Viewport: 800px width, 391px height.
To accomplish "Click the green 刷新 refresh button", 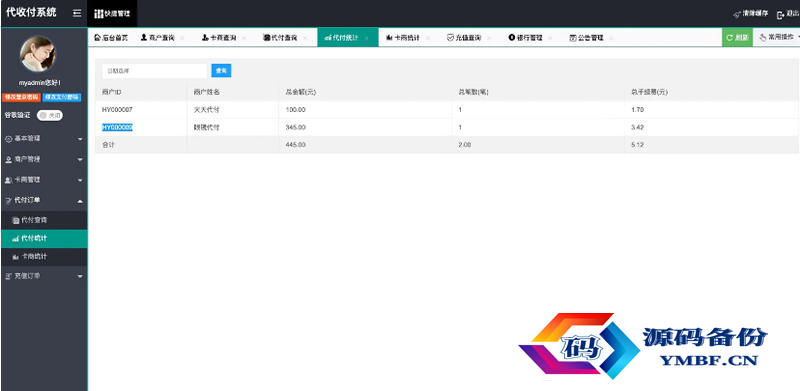I will [737, 37].
